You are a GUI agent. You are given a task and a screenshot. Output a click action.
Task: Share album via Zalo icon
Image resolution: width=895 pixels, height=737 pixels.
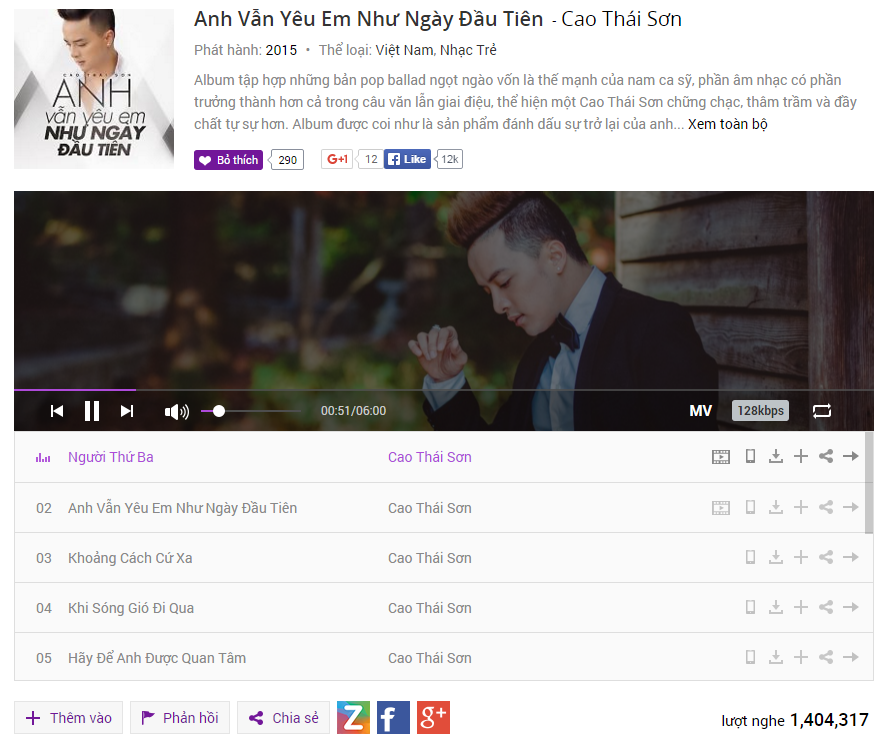click(353, 718)
